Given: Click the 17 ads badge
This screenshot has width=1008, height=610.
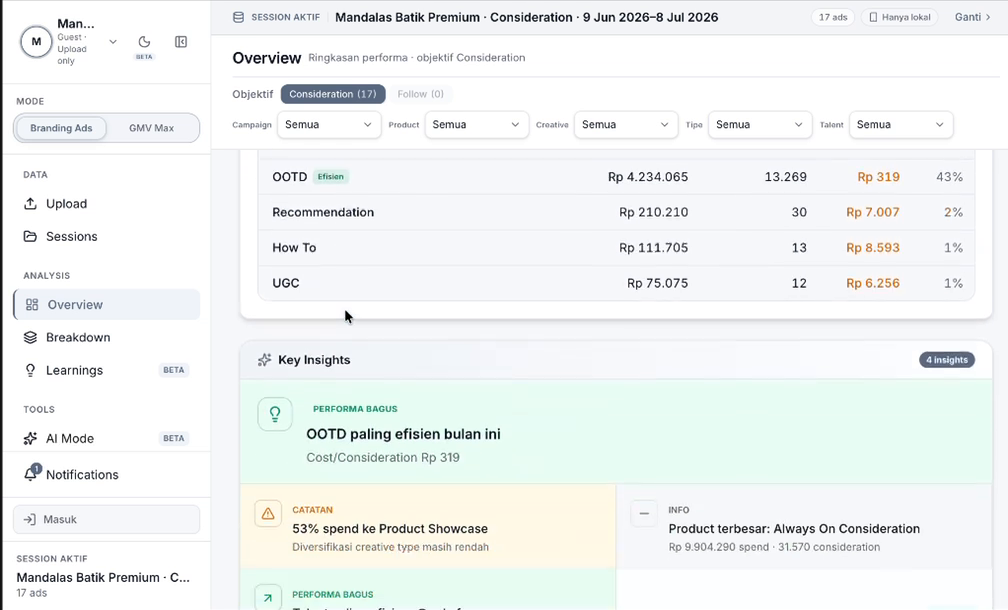Looking at the screenshot, I should pos(832,17).
